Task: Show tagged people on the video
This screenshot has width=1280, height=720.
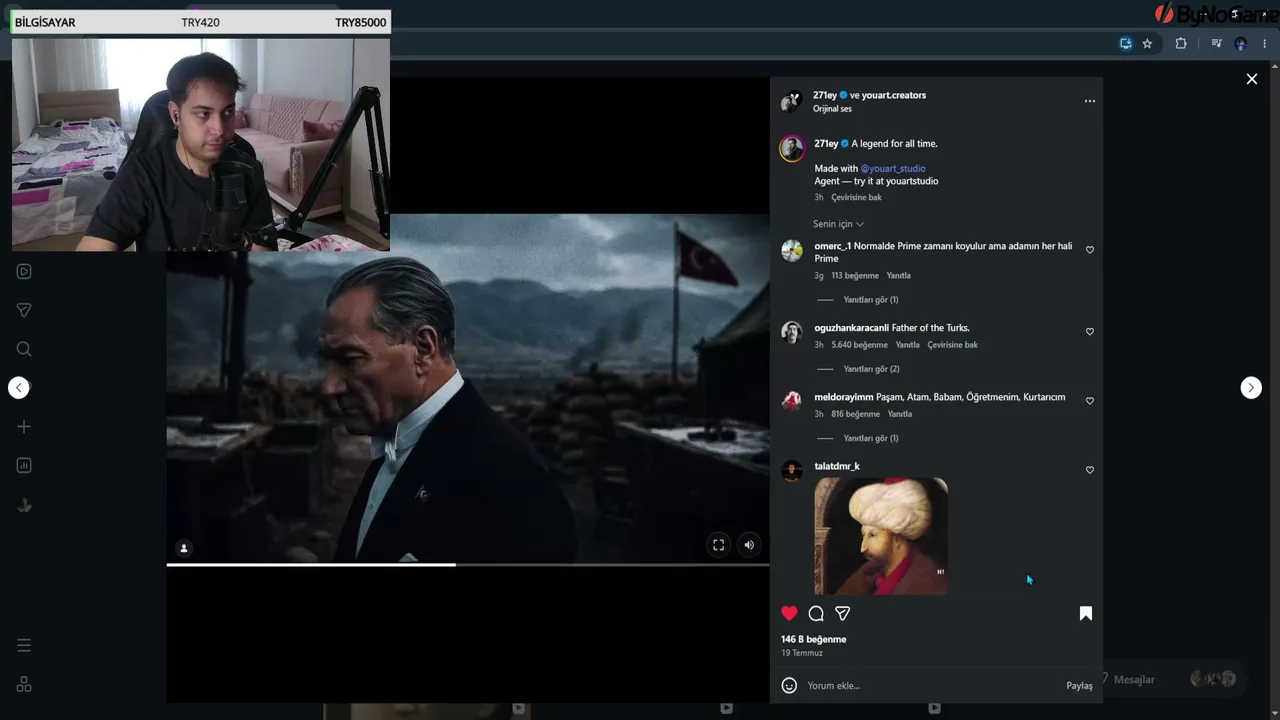Action: (184, 548)
